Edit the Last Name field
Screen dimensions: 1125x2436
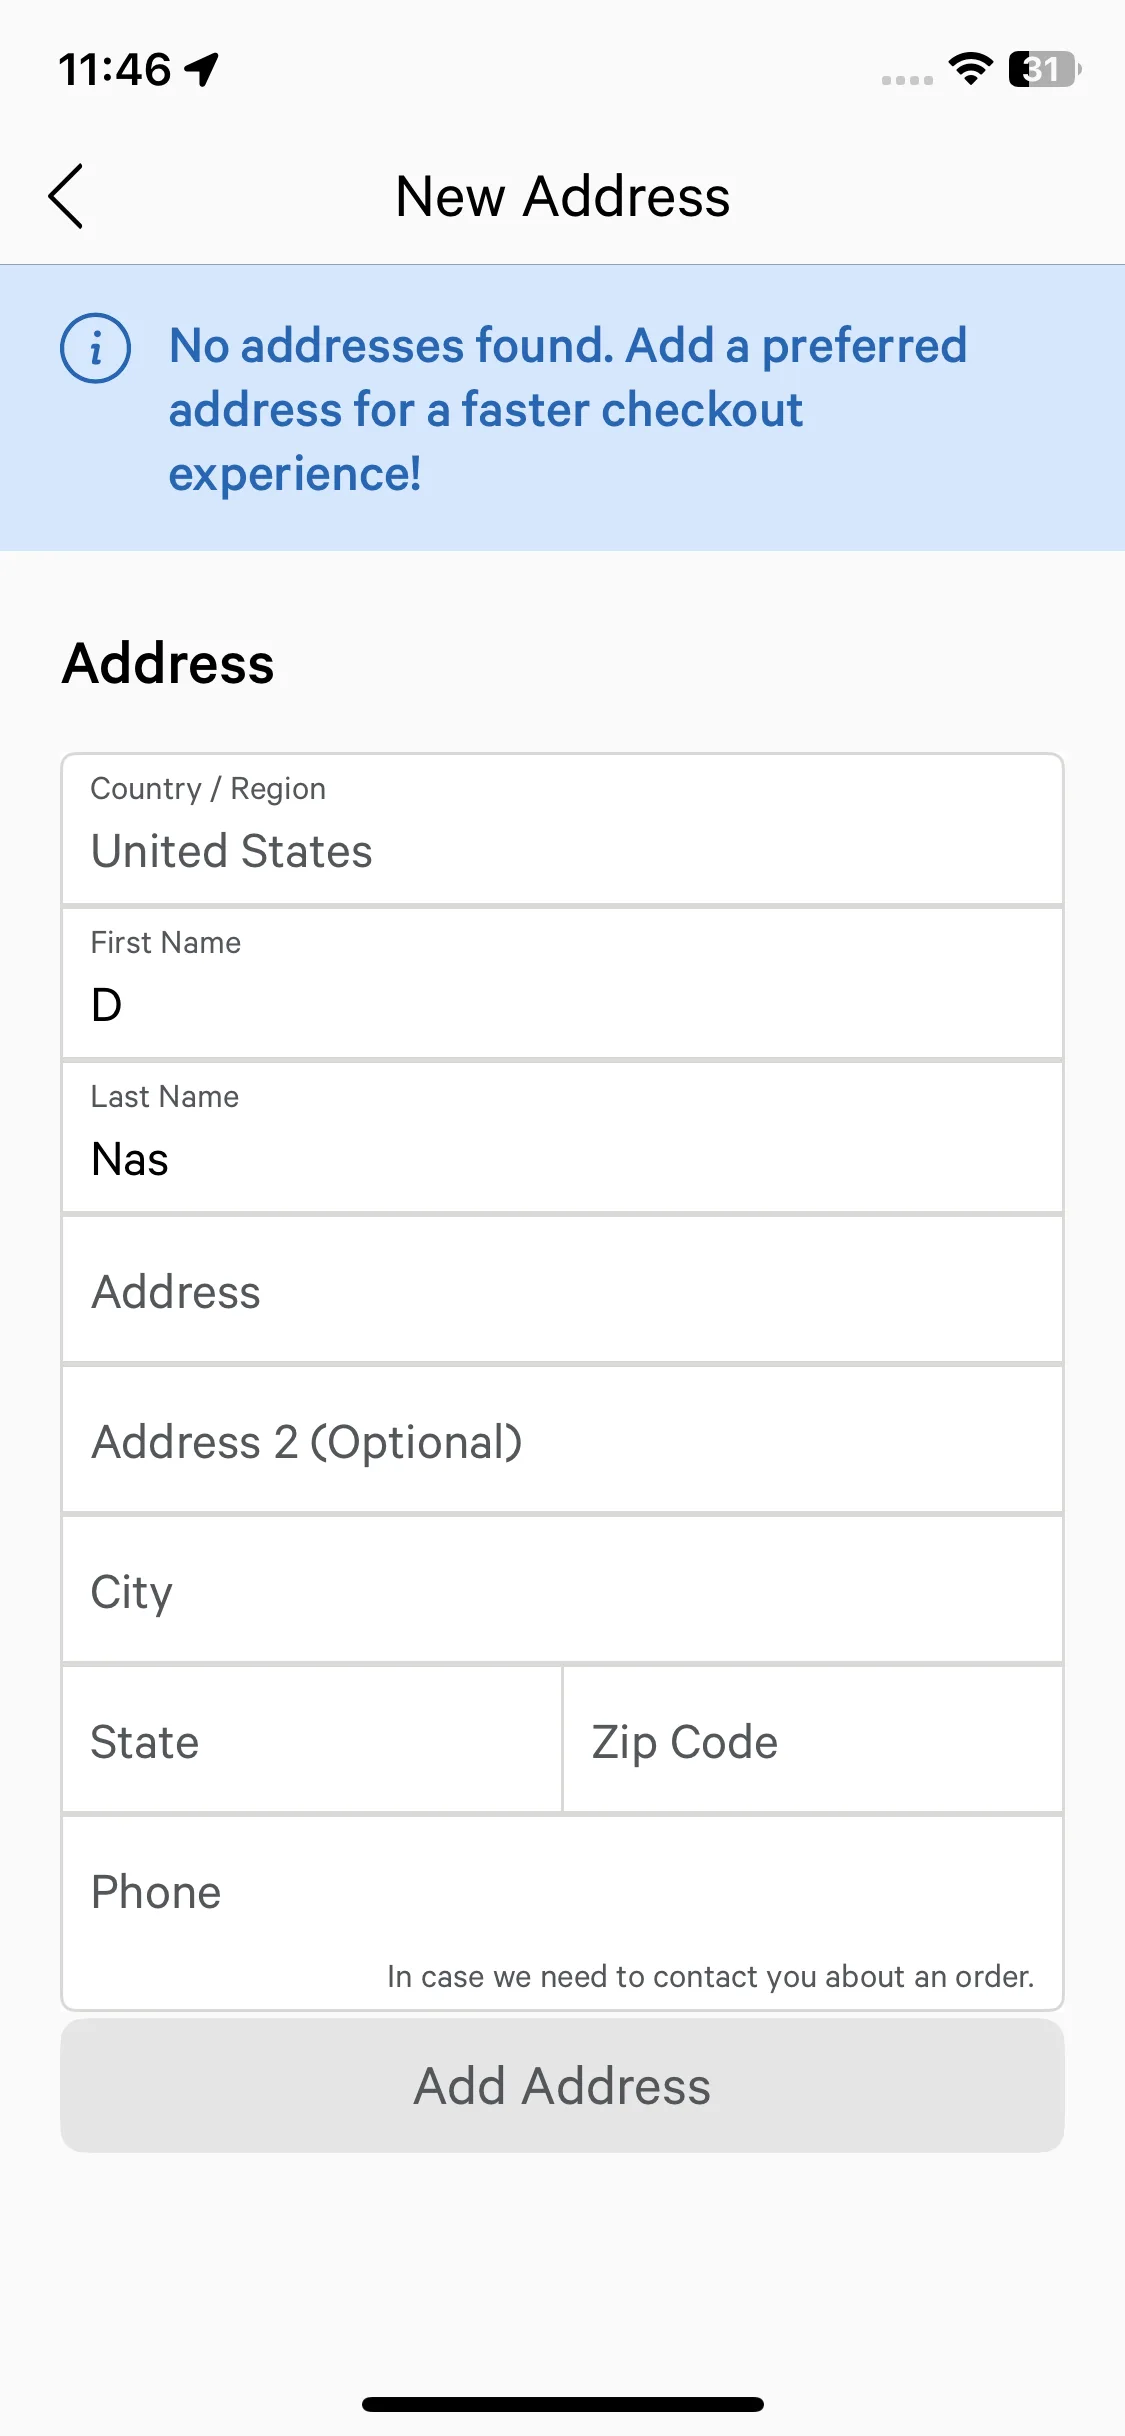pos(562,1138)
